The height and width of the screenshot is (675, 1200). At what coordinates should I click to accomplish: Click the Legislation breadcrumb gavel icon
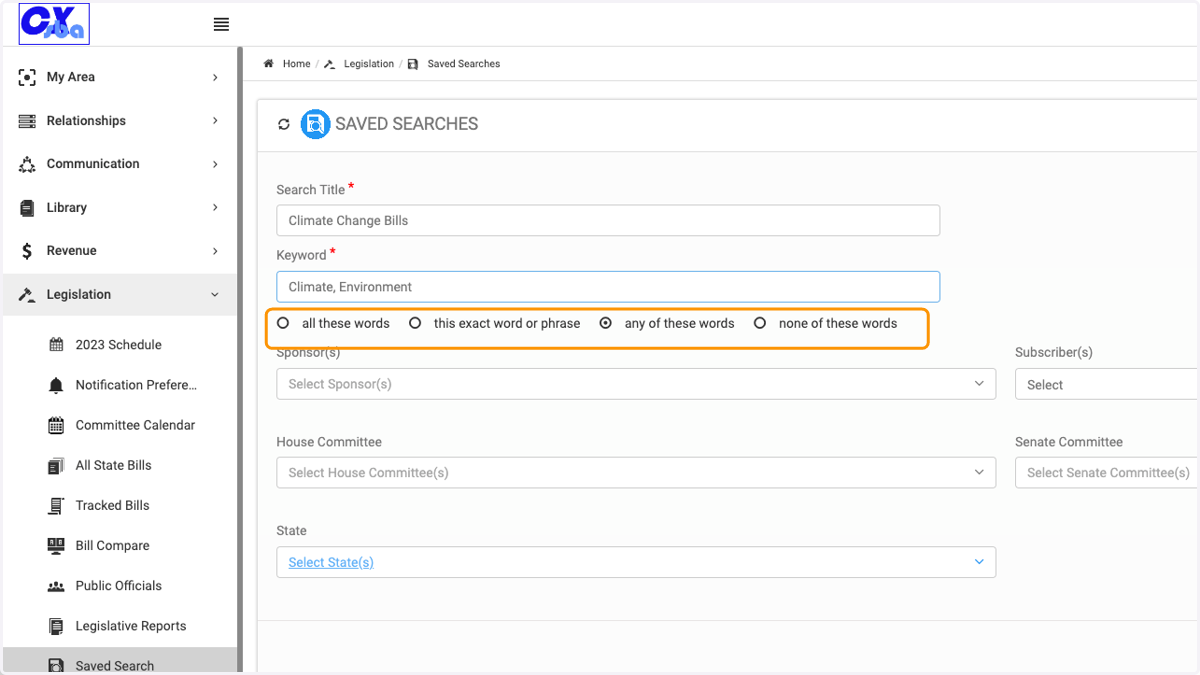tap(330, 64)
